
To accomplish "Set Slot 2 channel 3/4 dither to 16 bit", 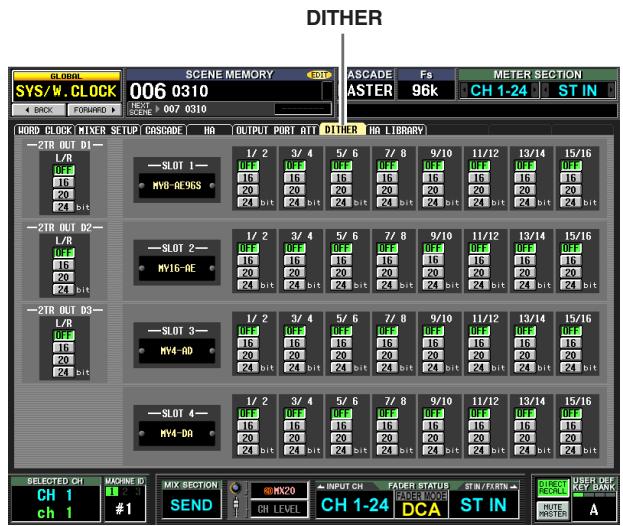I will [x=294, y=261].
